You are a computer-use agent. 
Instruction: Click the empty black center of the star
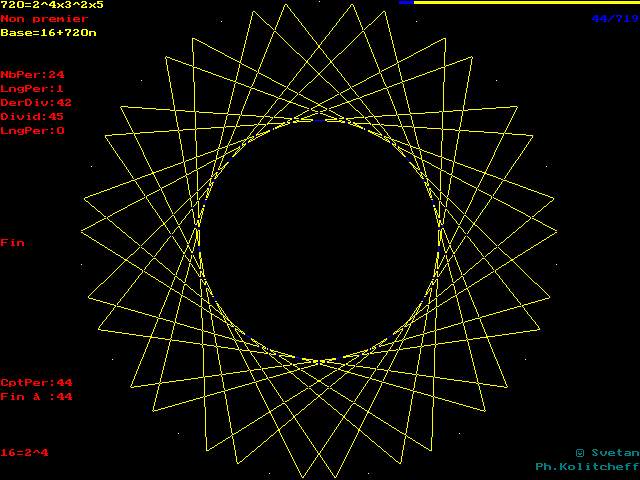(x=319, y=240)
